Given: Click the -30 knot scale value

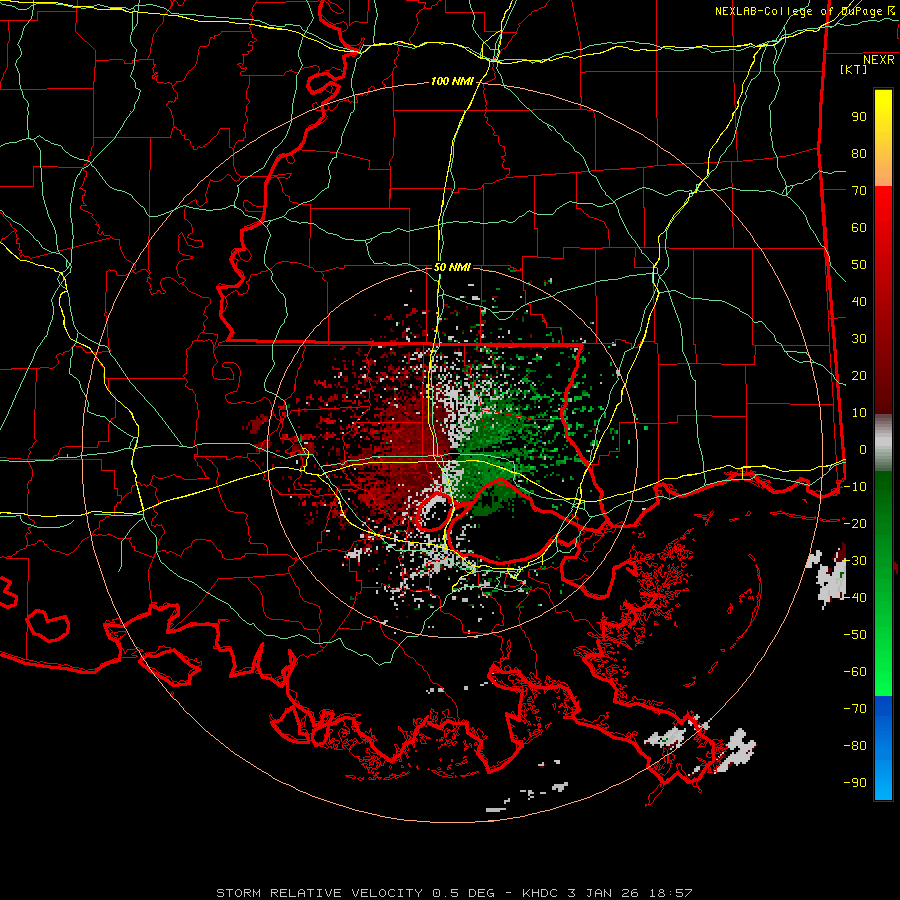Looking at the screenshot, I should (855, 561).
